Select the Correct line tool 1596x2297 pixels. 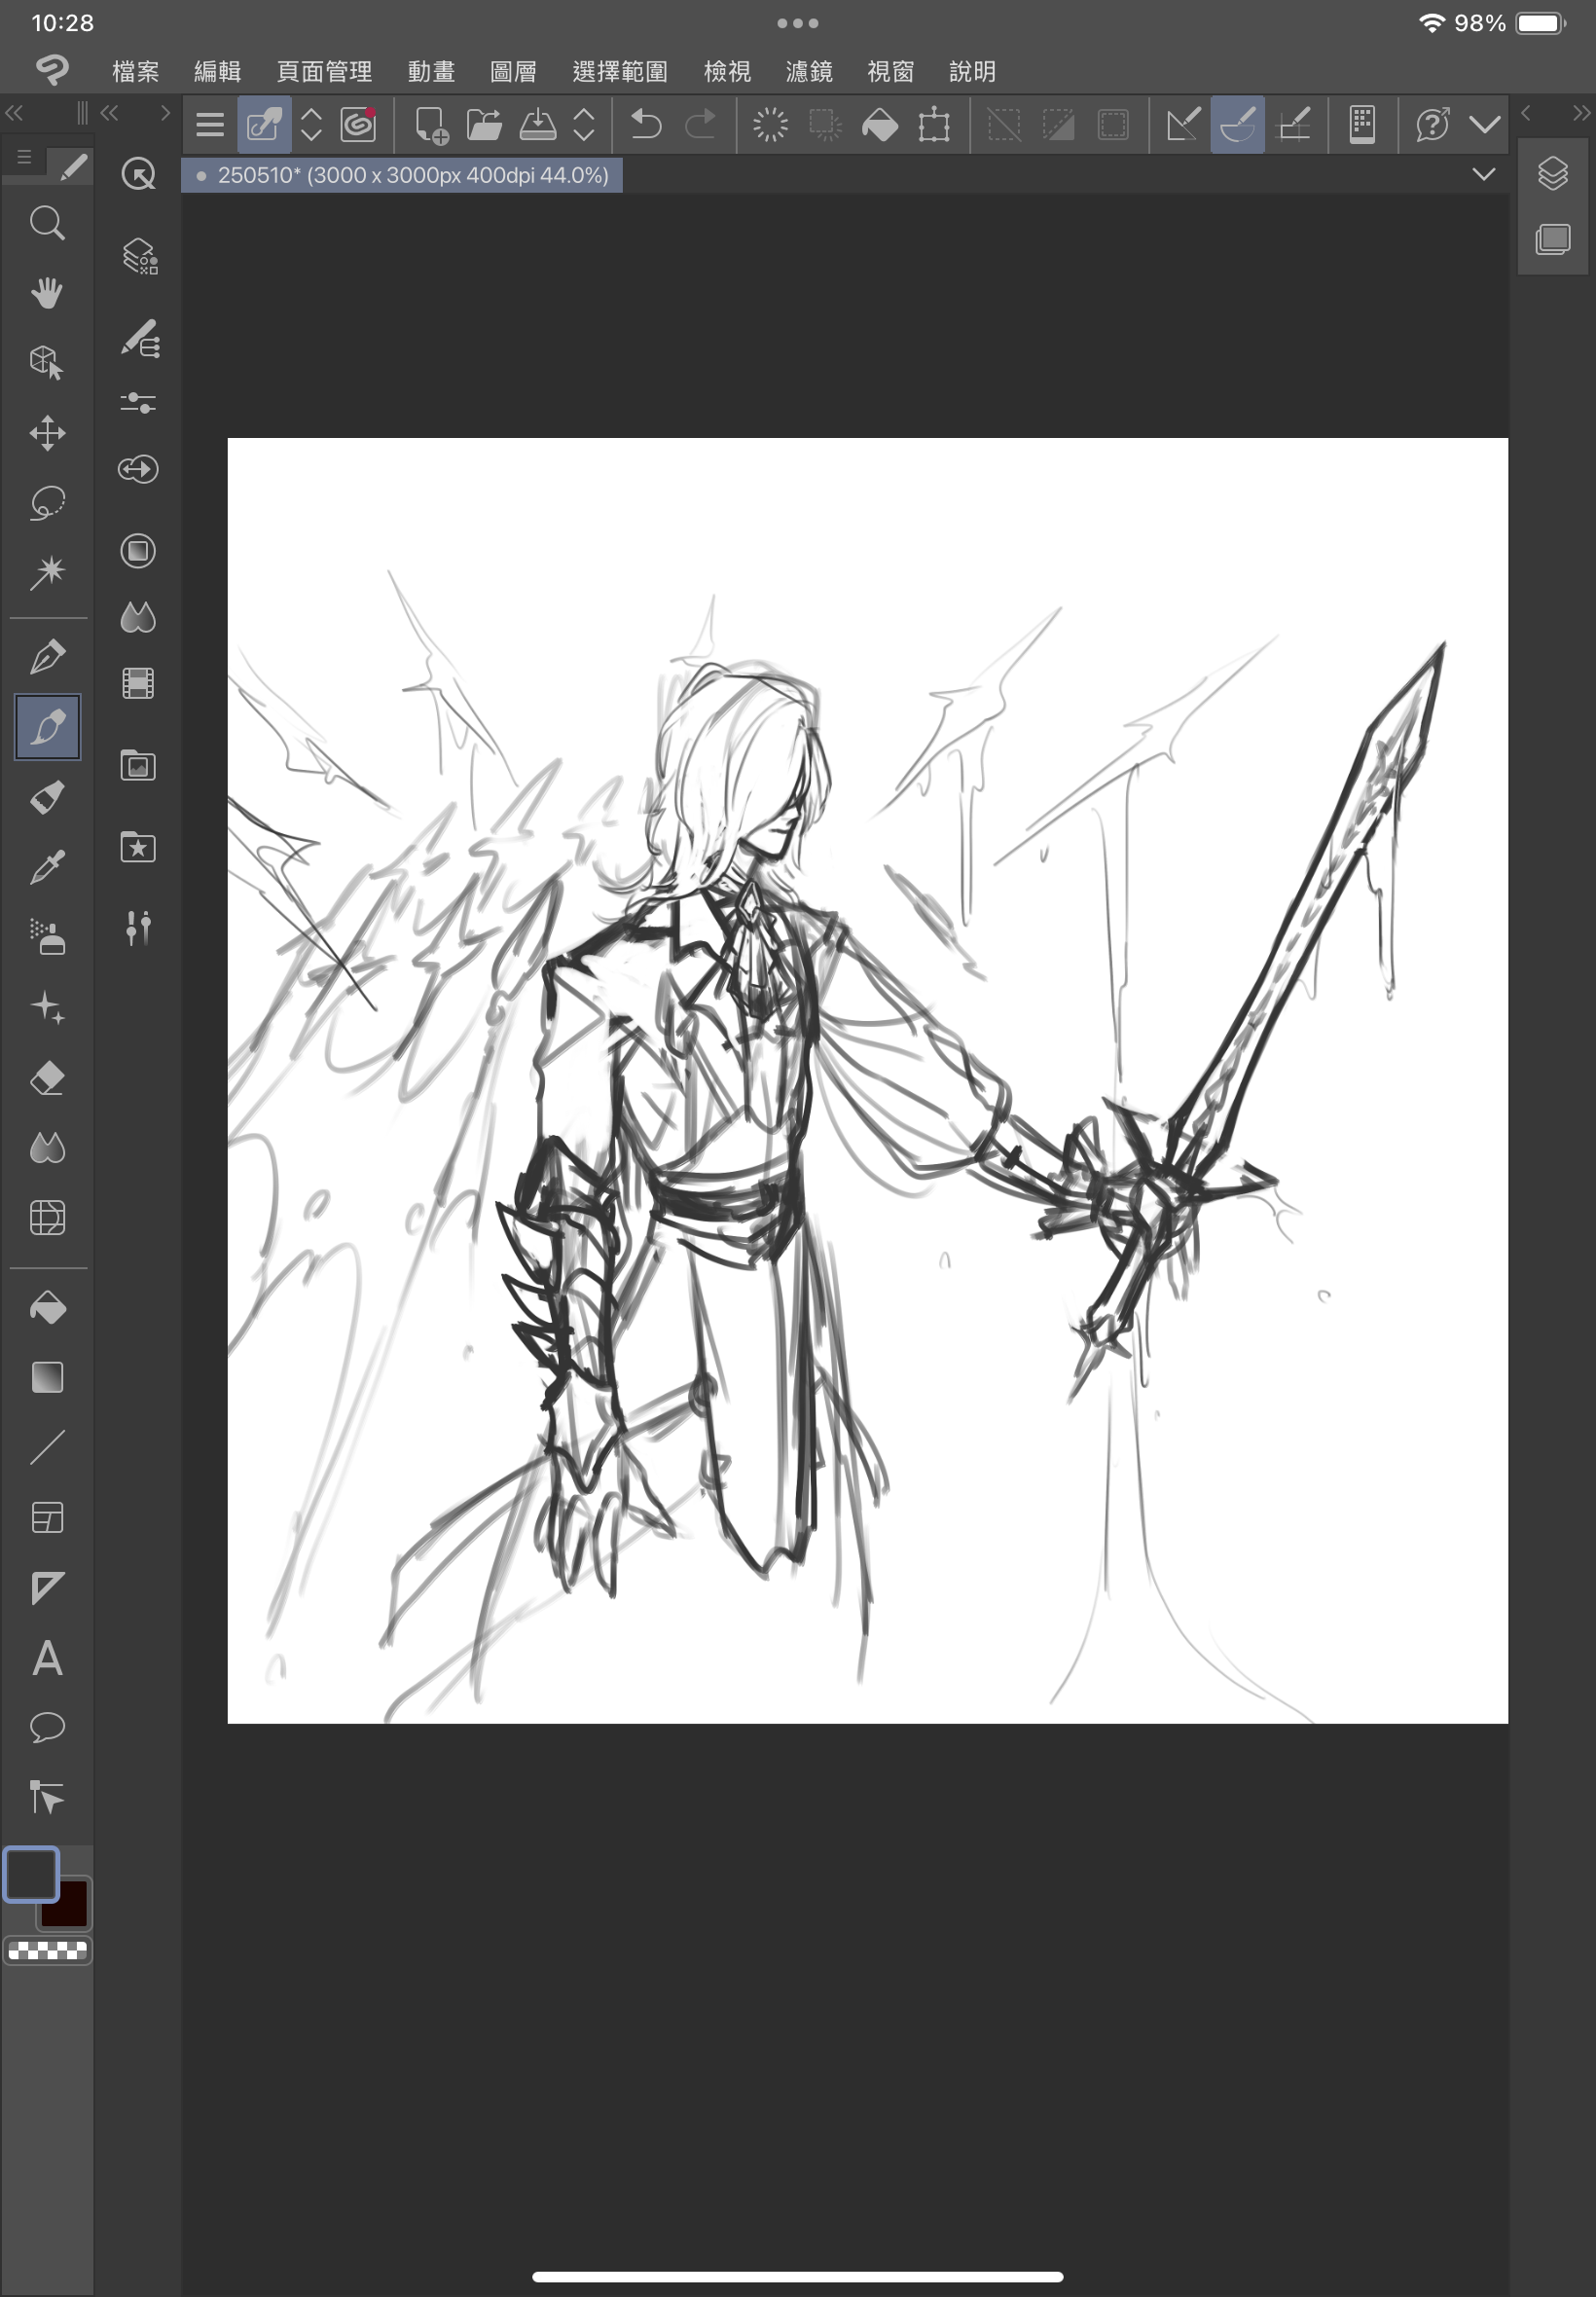click(47, 1798)
